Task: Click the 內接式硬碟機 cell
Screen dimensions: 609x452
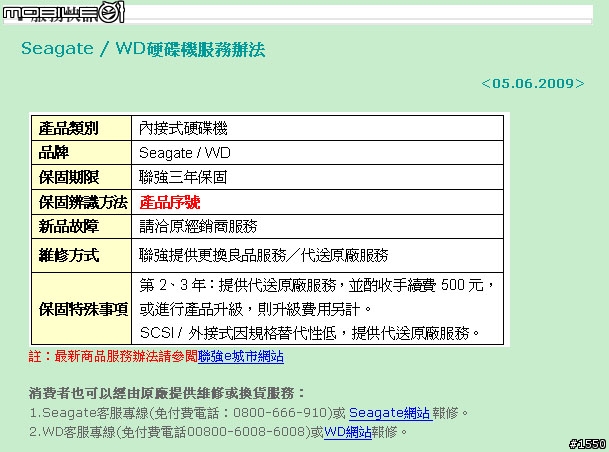Action: tap(317, 128)
